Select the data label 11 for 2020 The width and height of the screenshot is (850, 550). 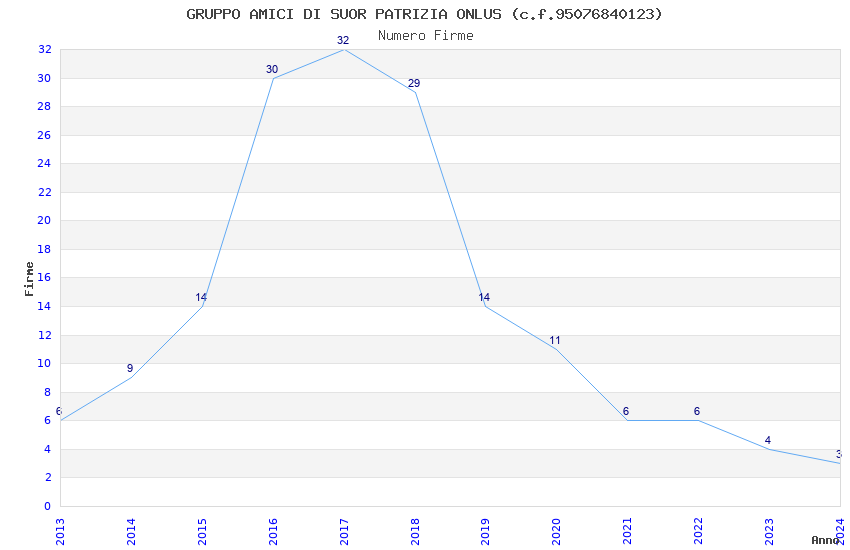click(555, 341)
